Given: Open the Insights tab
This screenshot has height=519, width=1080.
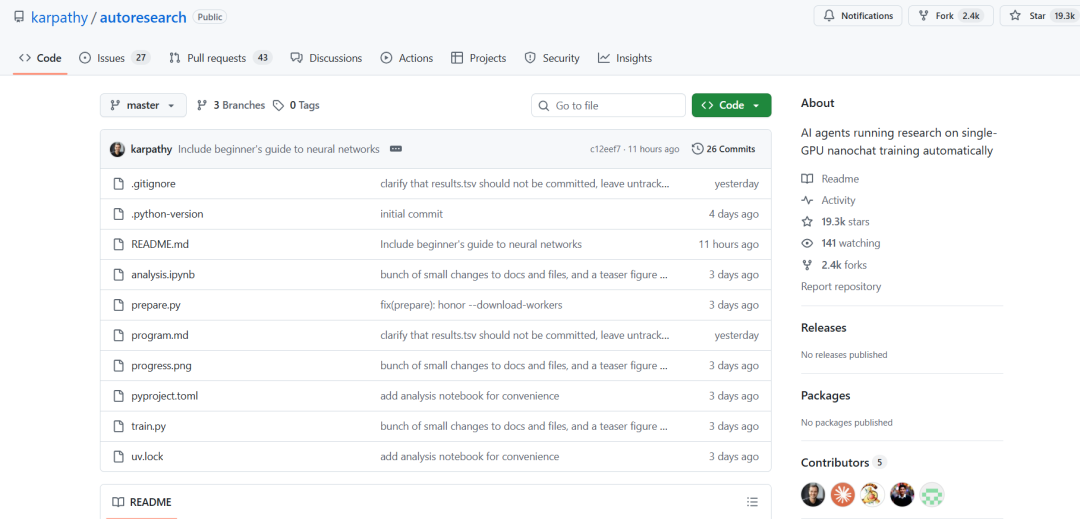Looking at the screenshot, I should [625, 58].
